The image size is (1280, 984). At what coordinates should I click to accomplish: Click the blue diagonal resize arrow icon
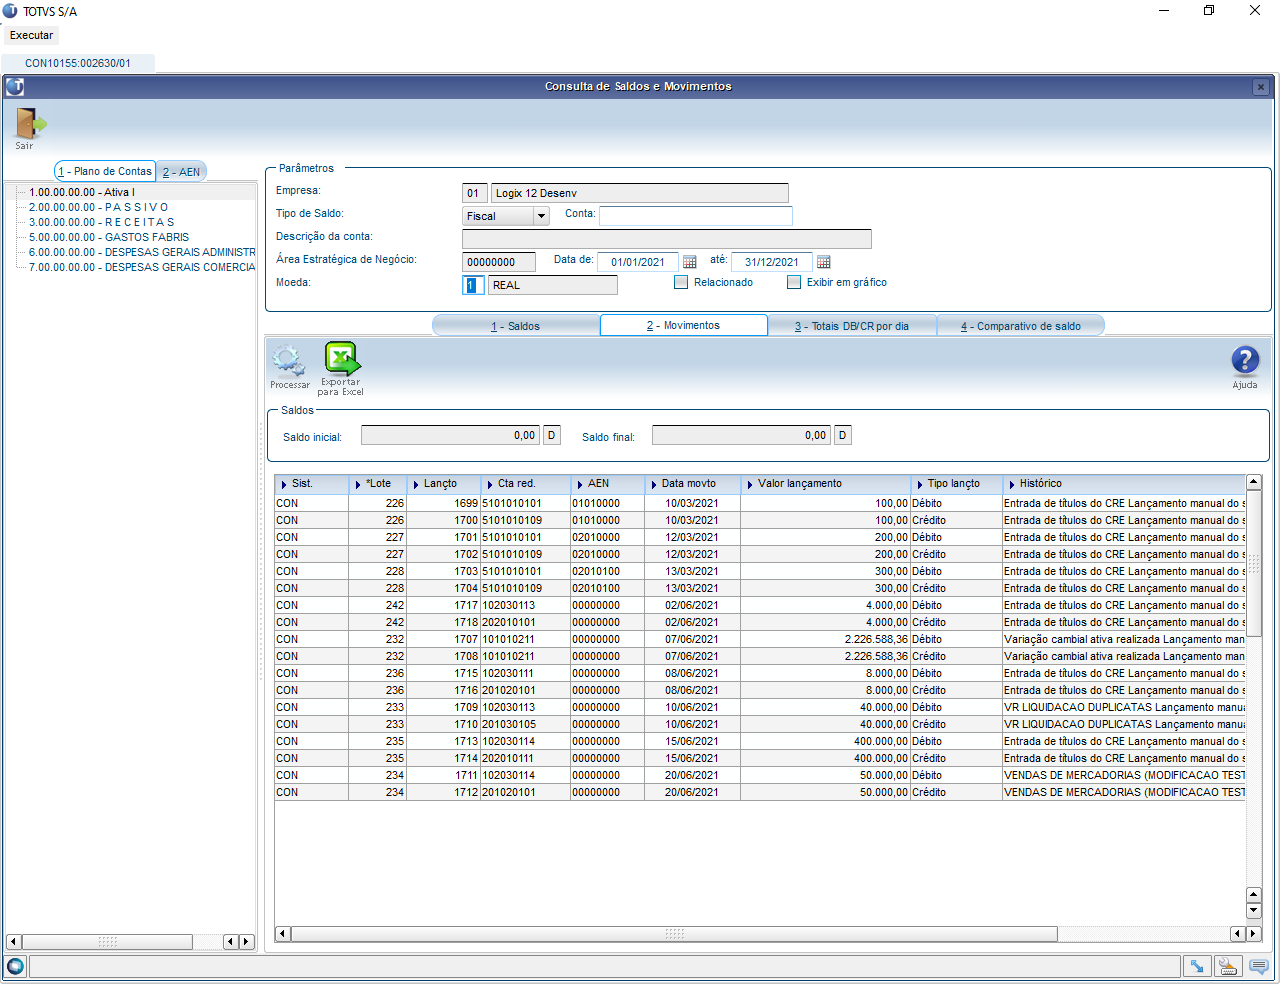click(1195, 966)
